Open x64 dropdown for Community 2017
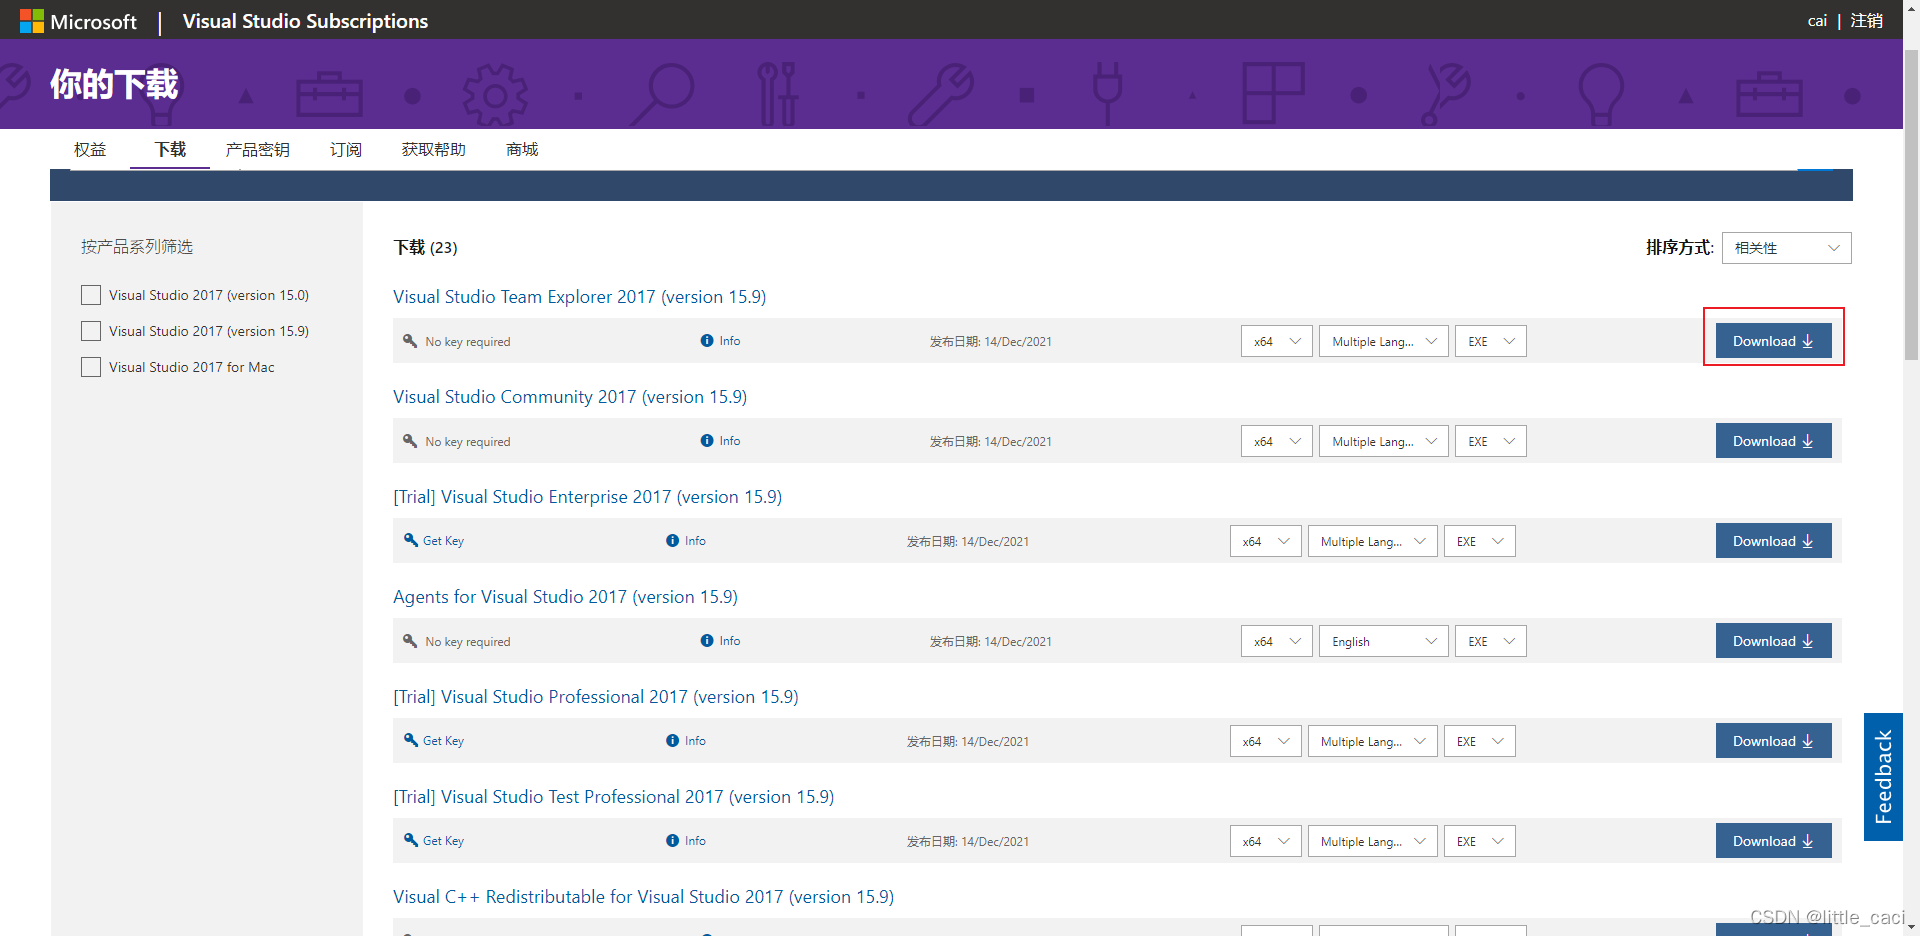Viewport: 1920px width, 936px height. tap(1277, 441)
